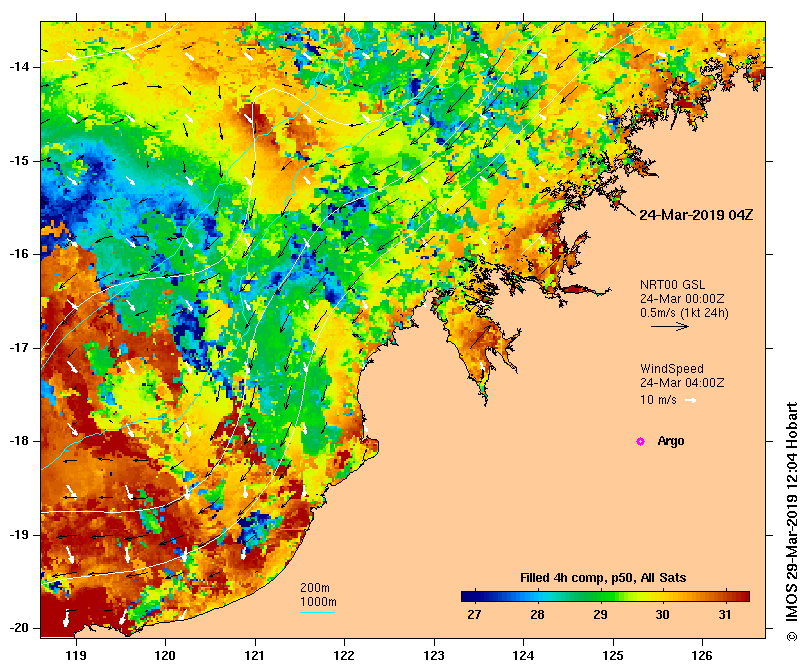
Task: Click longitude label '122'
Action: 344,656
